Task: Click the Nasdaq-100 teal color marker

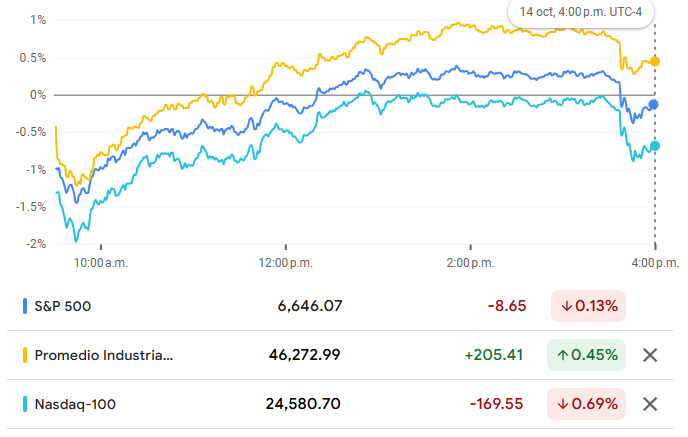Action: click(x=24, y=404)
